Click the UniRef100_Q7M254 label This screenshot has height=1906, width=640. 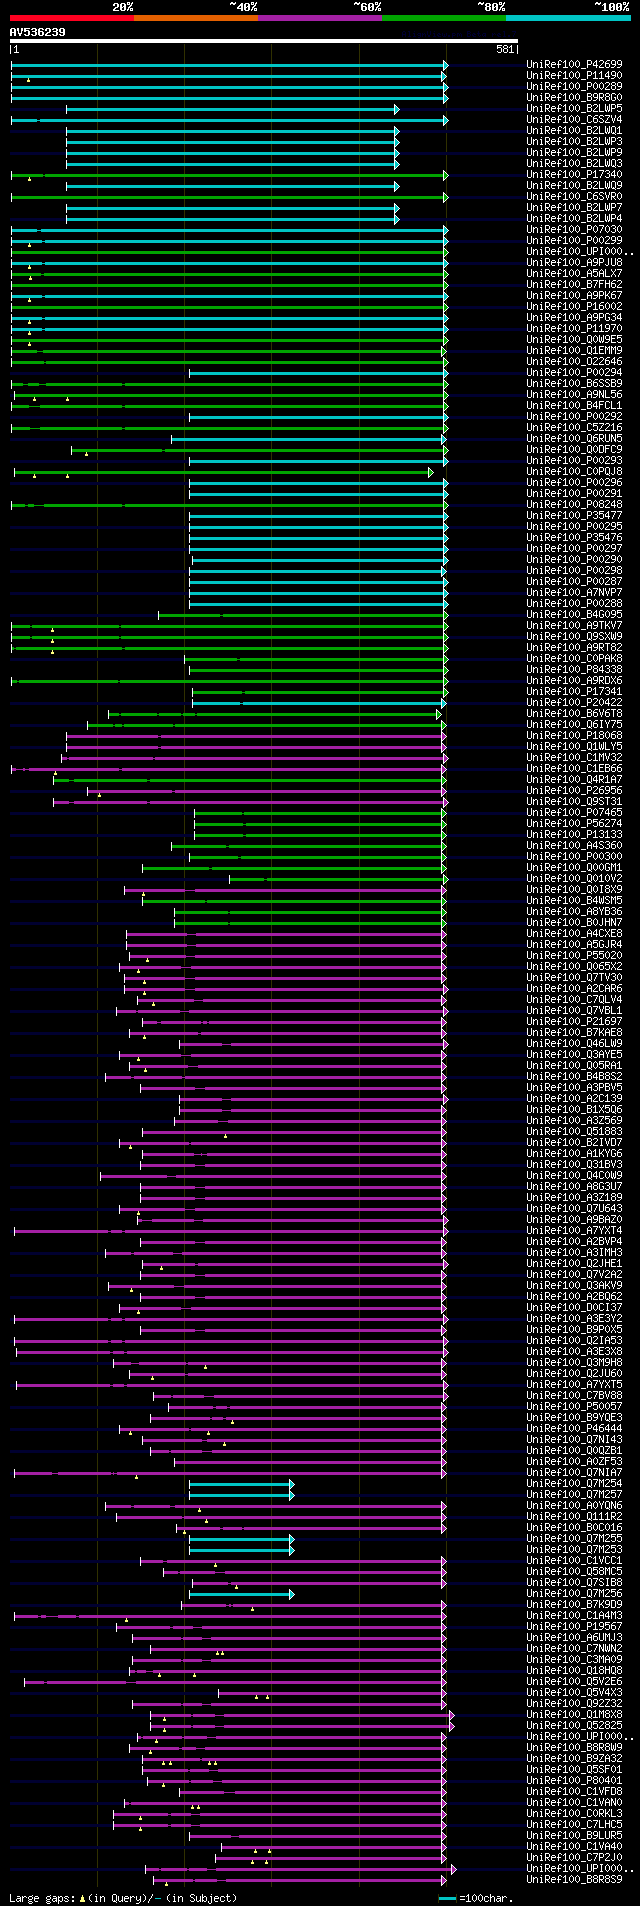(574, 1484)
